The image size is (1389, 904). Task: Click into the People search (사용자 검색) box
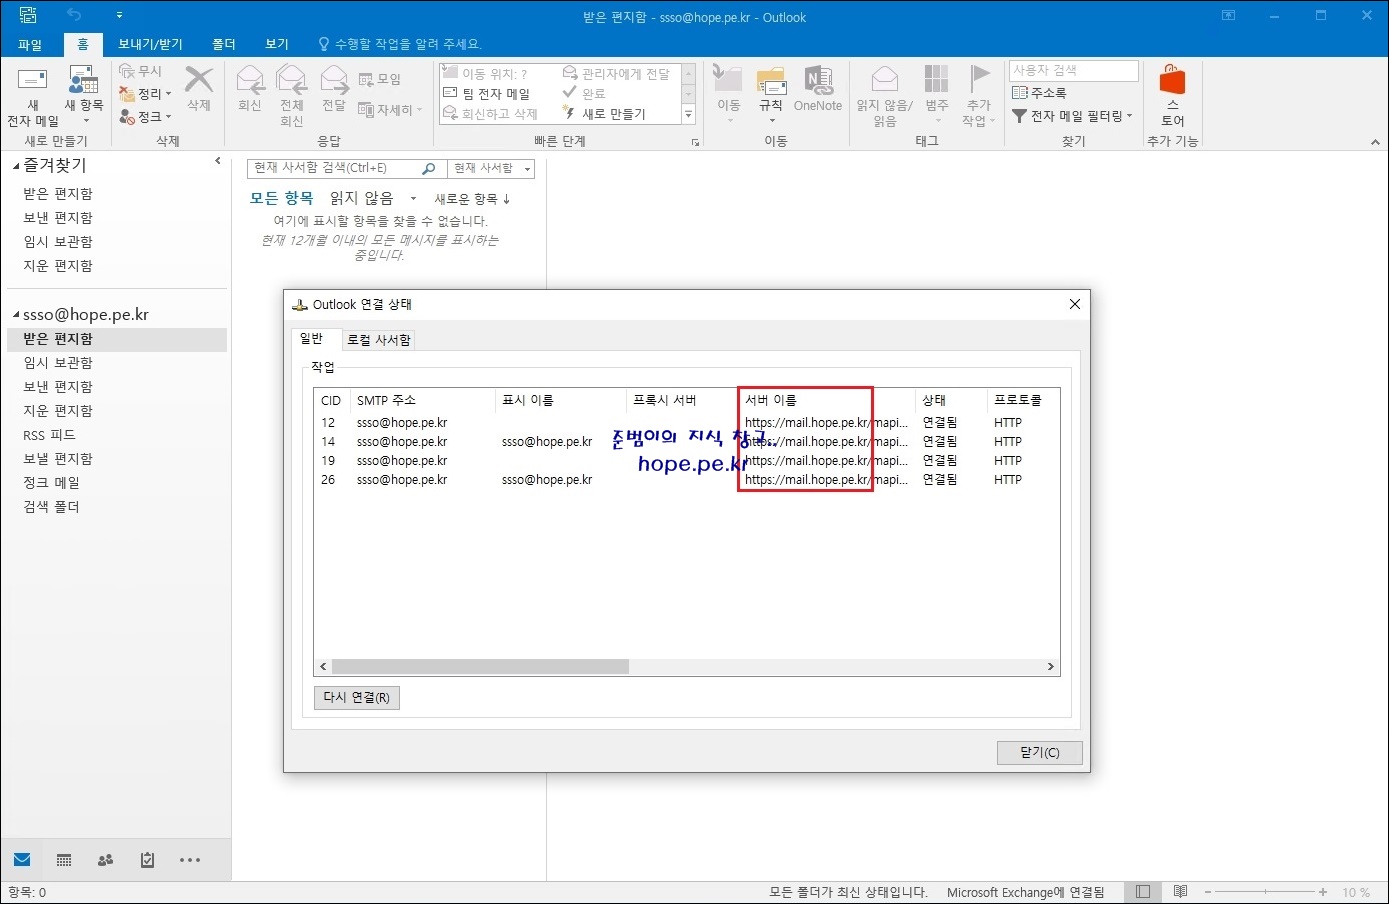1074,70
